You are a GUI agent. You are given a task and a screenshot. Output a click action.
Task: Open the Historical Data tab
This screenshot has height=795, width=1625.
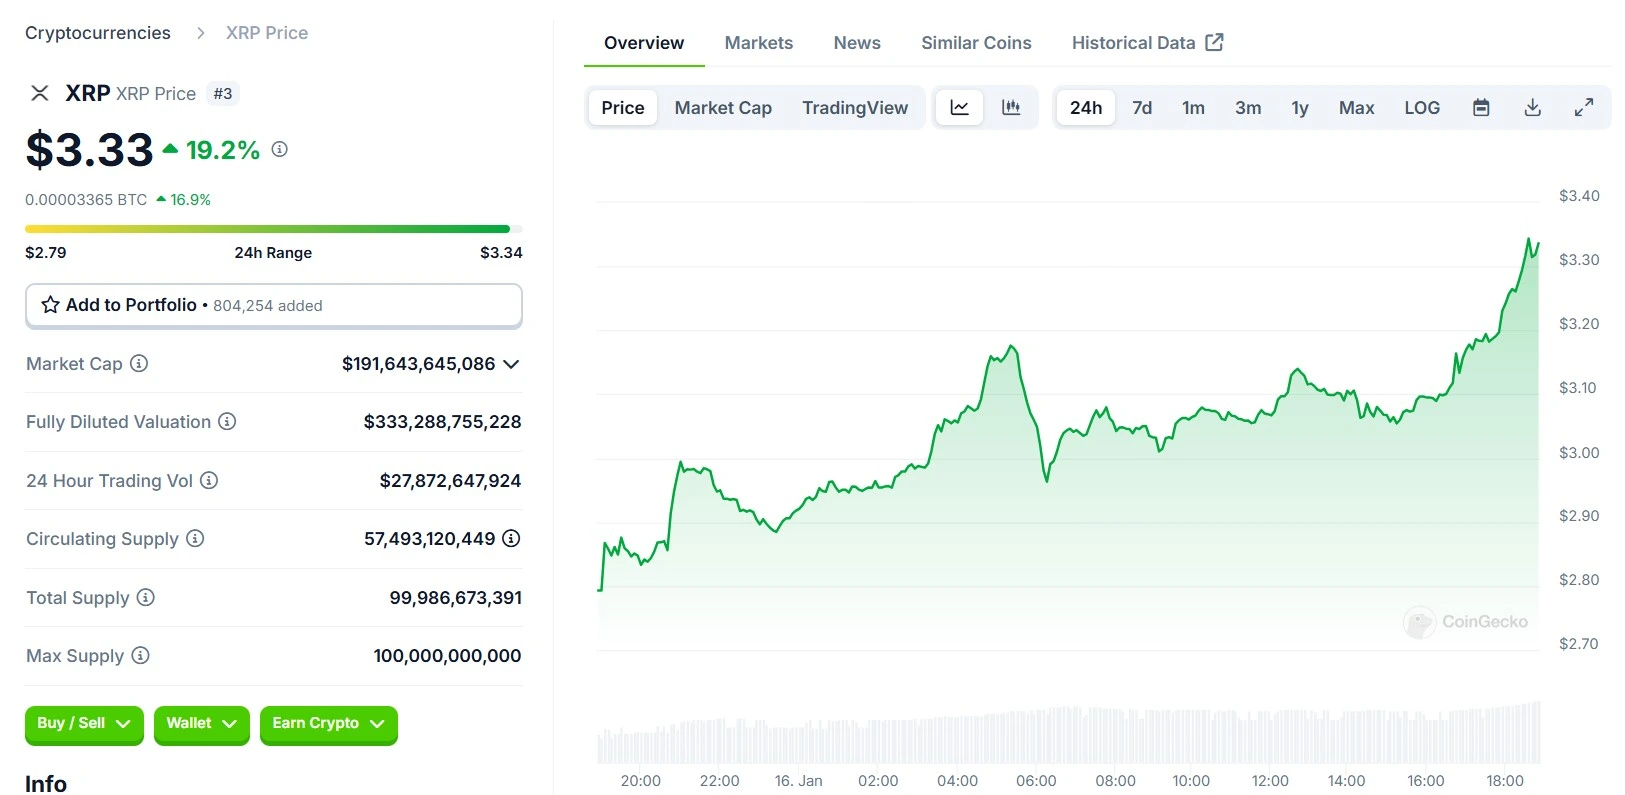(1147, 43)
